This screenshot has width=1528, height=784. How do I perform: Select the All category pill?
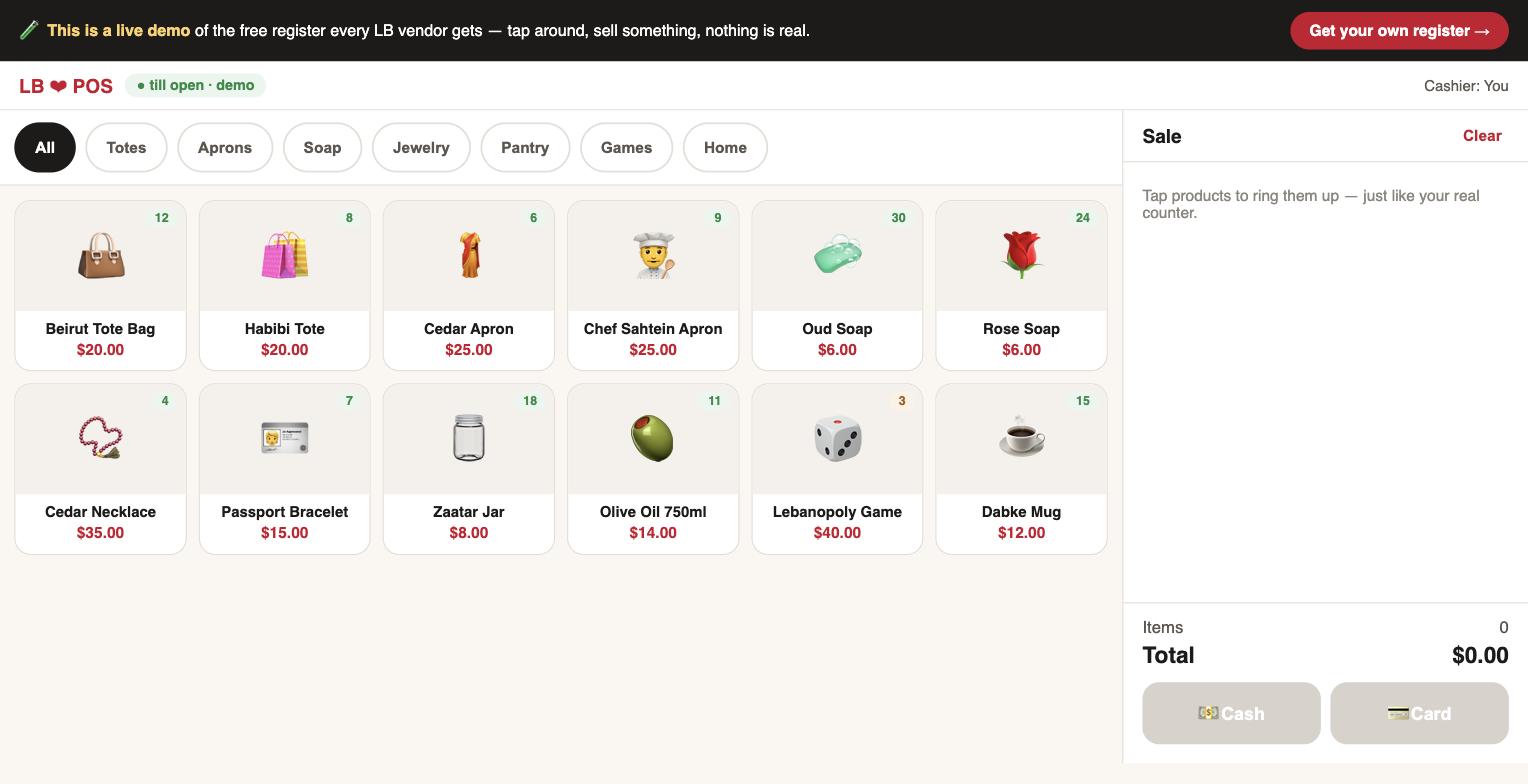(x=45, y=147)
